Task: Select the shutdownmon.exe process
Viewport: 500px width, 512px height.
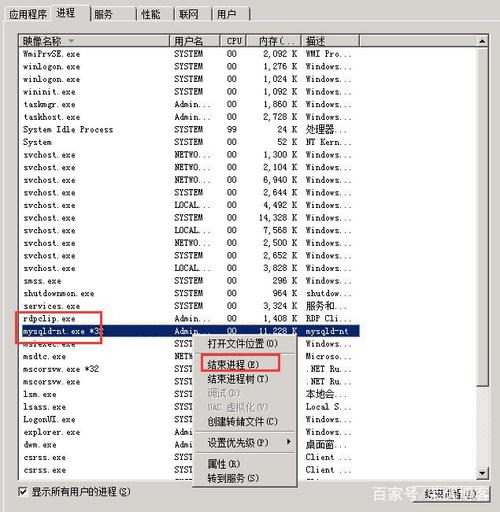Action: 189,293
